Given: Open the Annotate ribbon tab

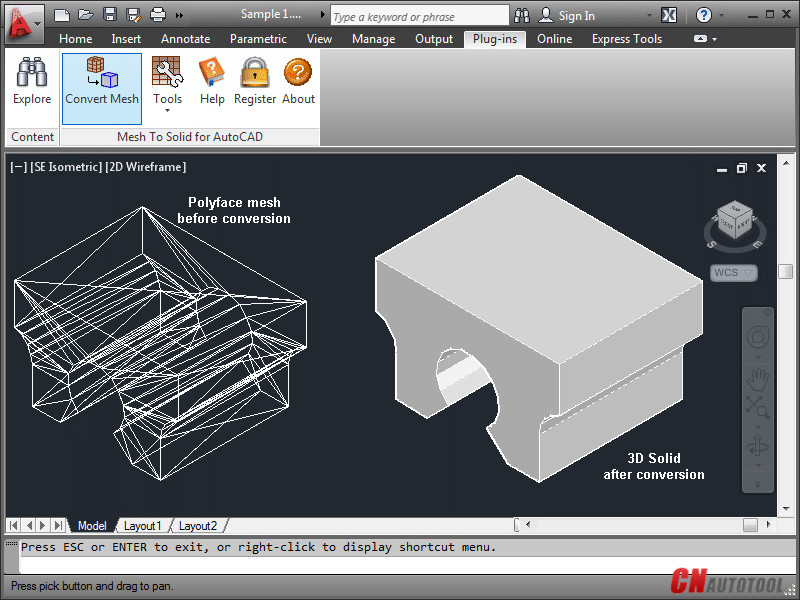Looking at the screenshot, I should (186, 39).
